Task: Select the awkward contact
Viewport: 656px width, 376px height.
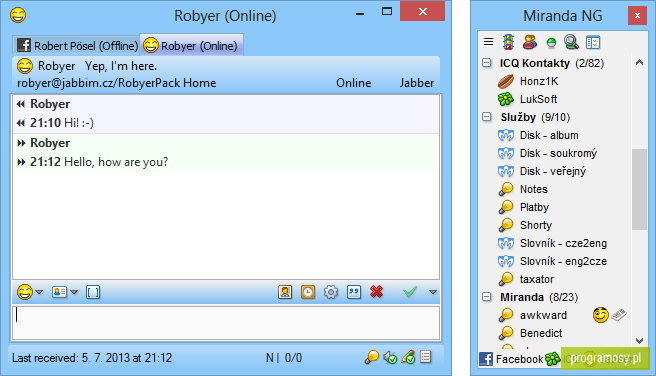Action: coord(543,315)
